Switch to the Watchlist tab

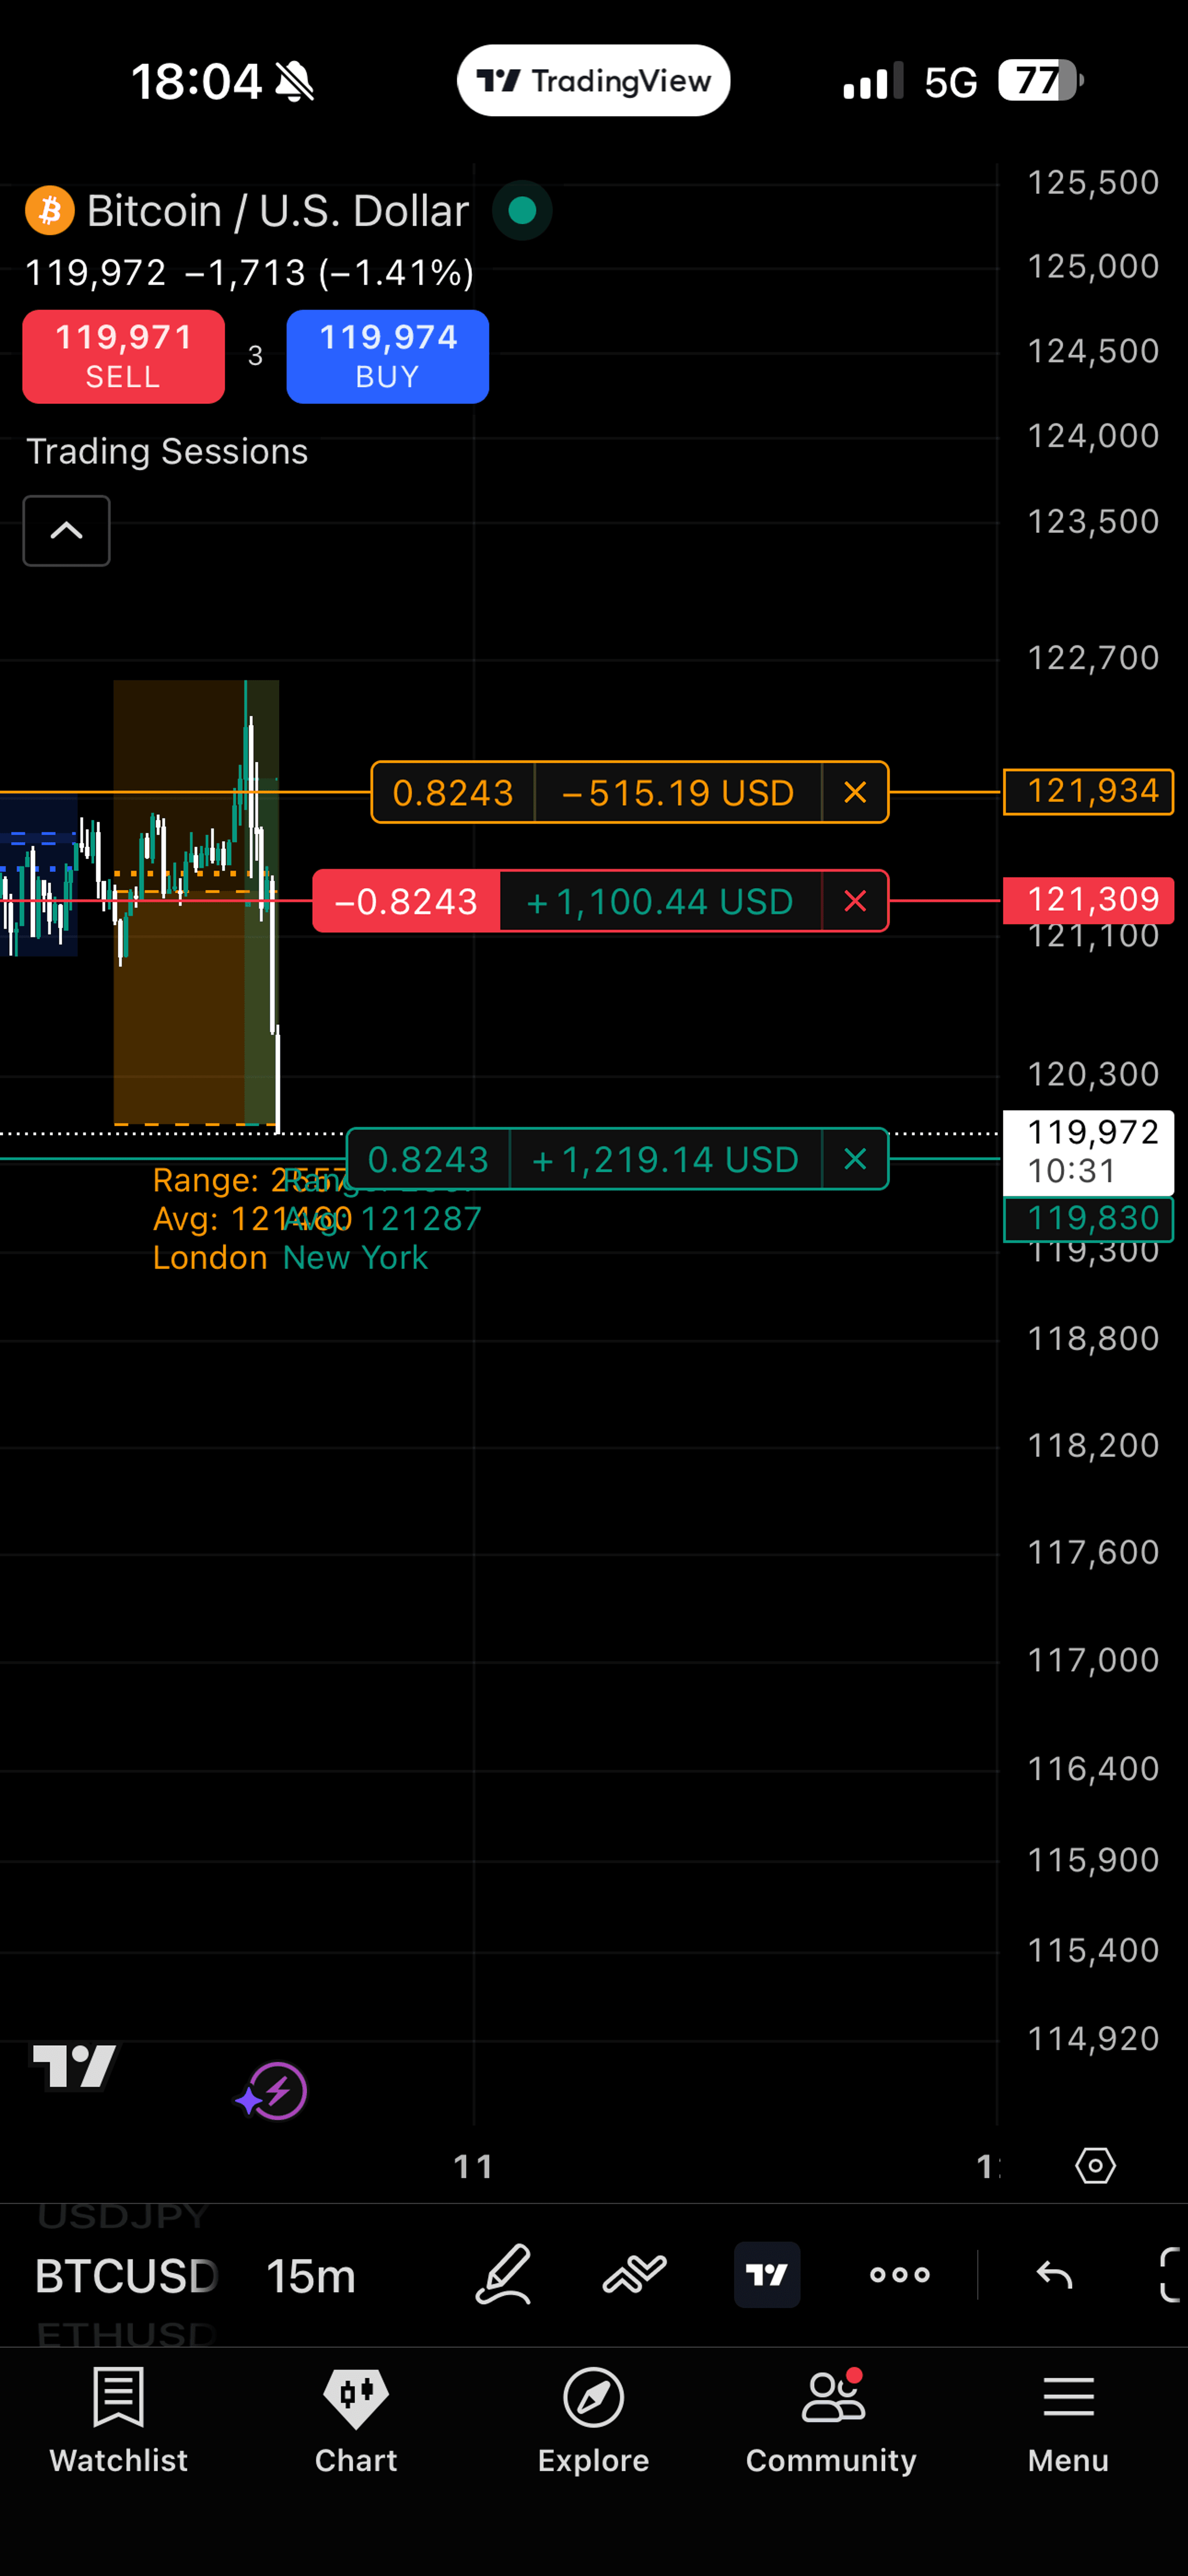[x=119, y=2420]
